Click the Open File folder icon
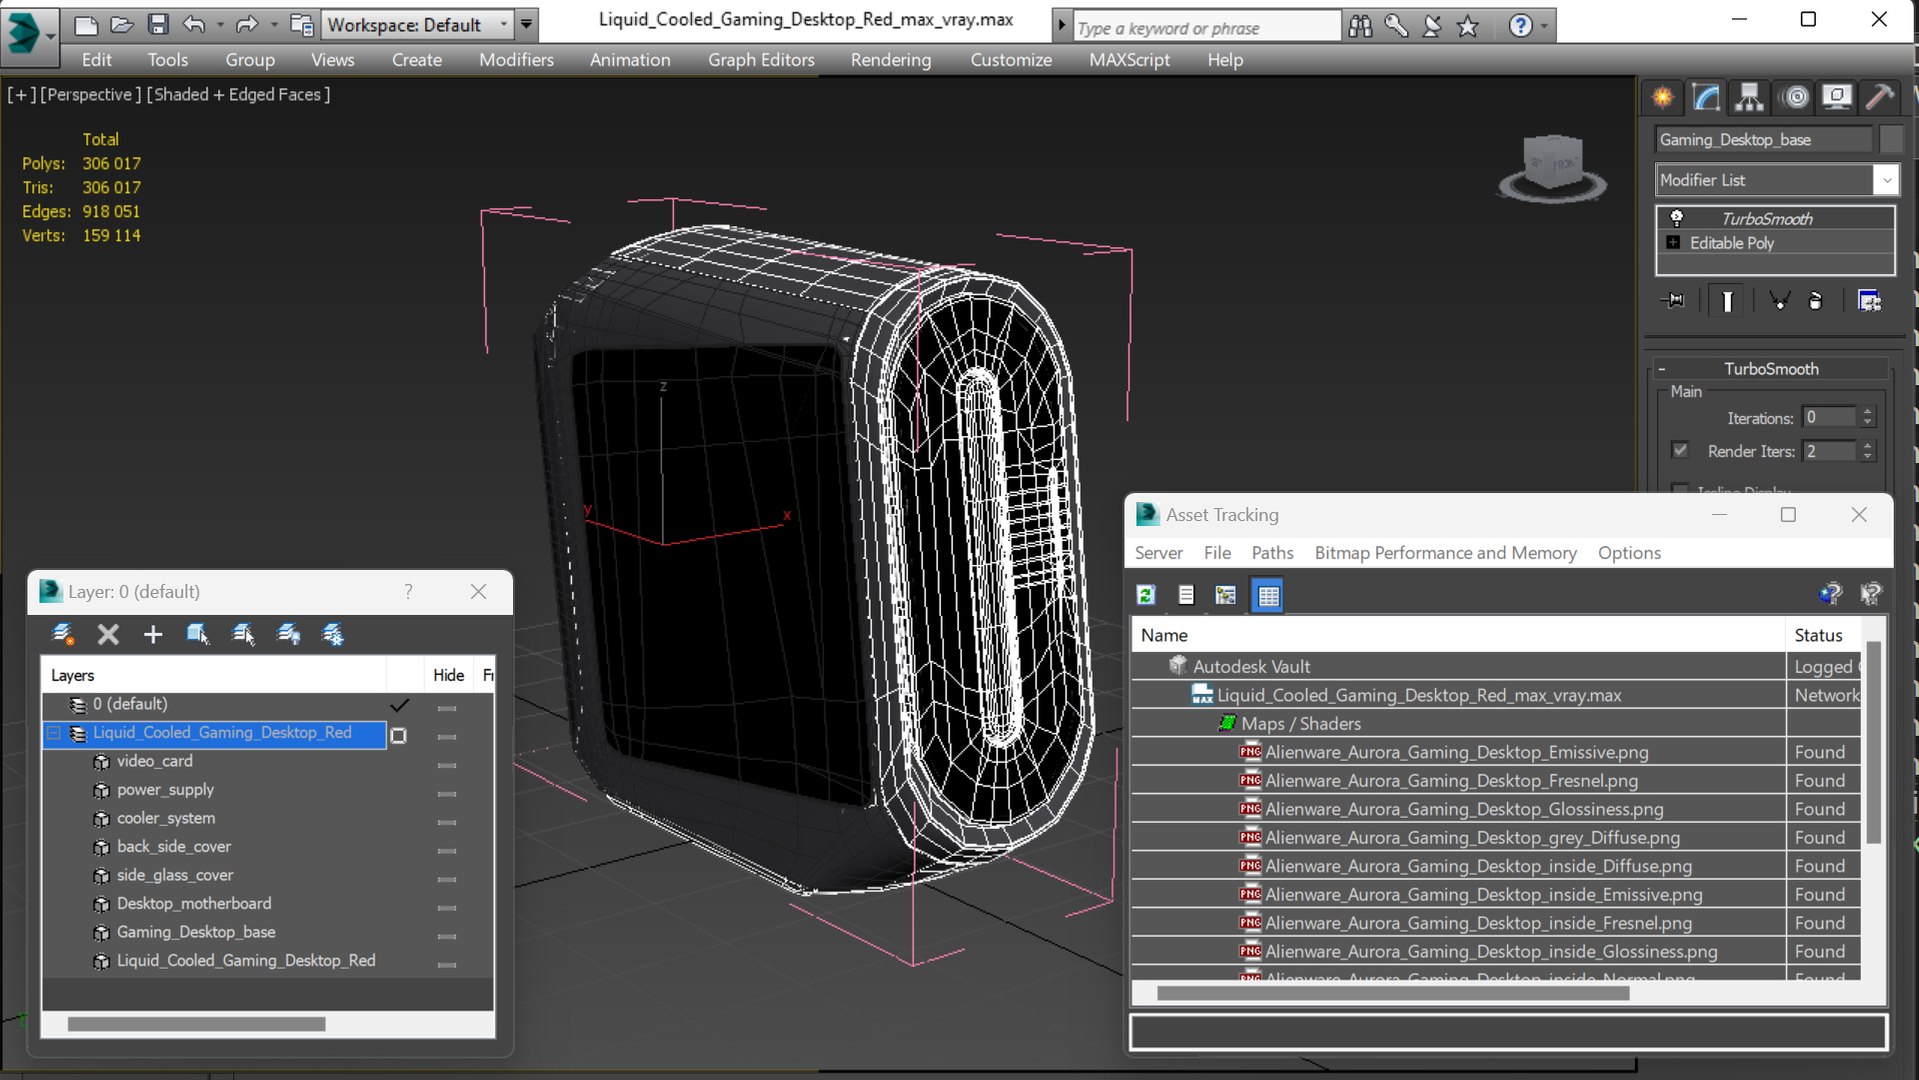1919x1080 pixels. point(122,25)
